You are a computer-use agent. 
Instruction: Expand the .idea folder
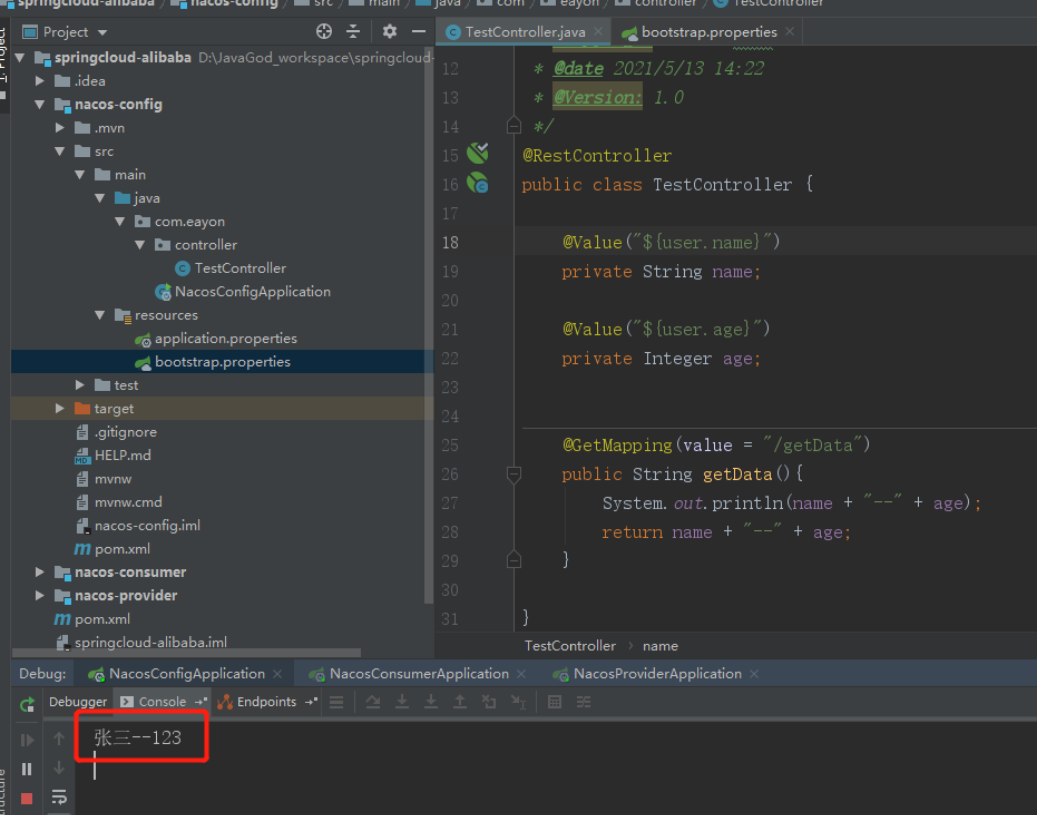point(40,81)
